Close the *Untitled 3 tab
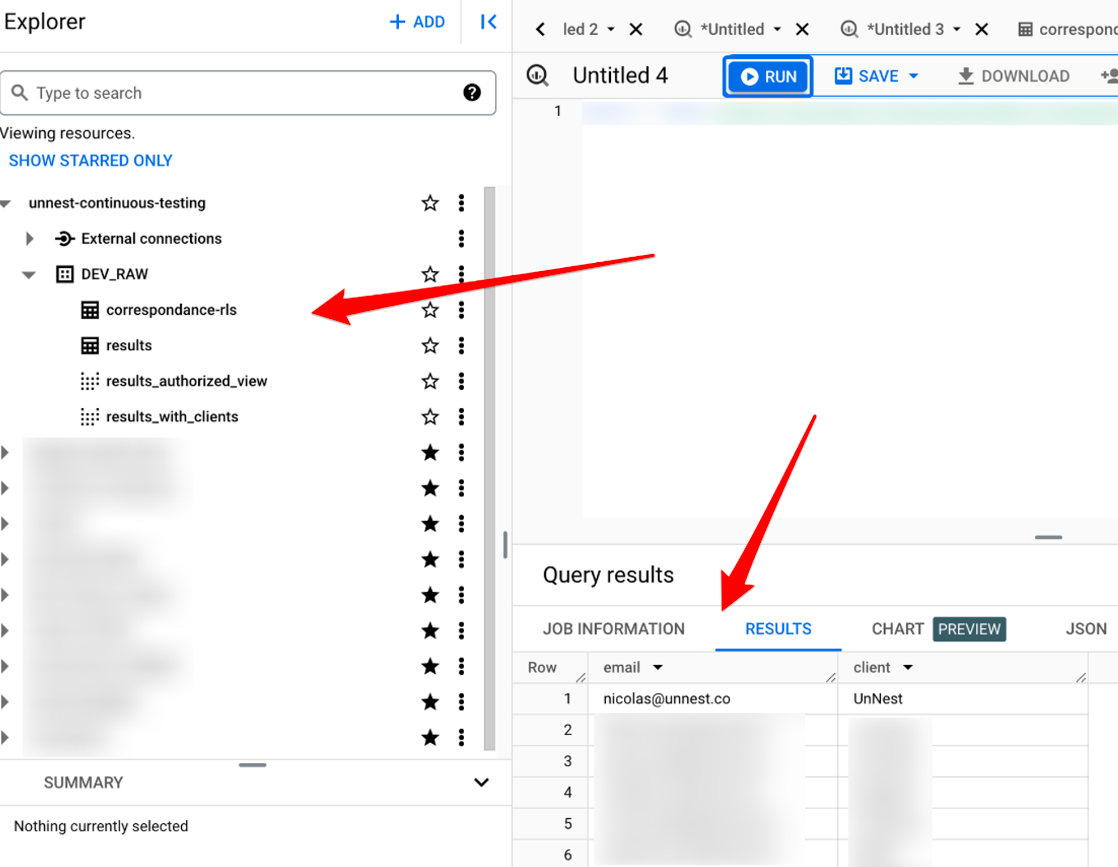This screenshot has width=1118, height=867. pyautogui.click(x=982, y=29)
